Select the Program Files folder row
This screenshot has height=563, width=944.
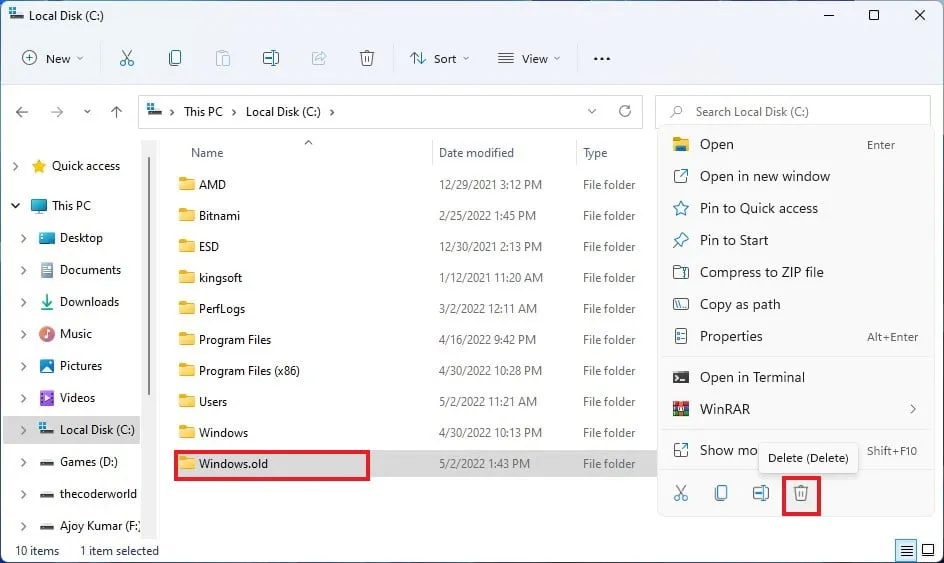coord(415,340)
